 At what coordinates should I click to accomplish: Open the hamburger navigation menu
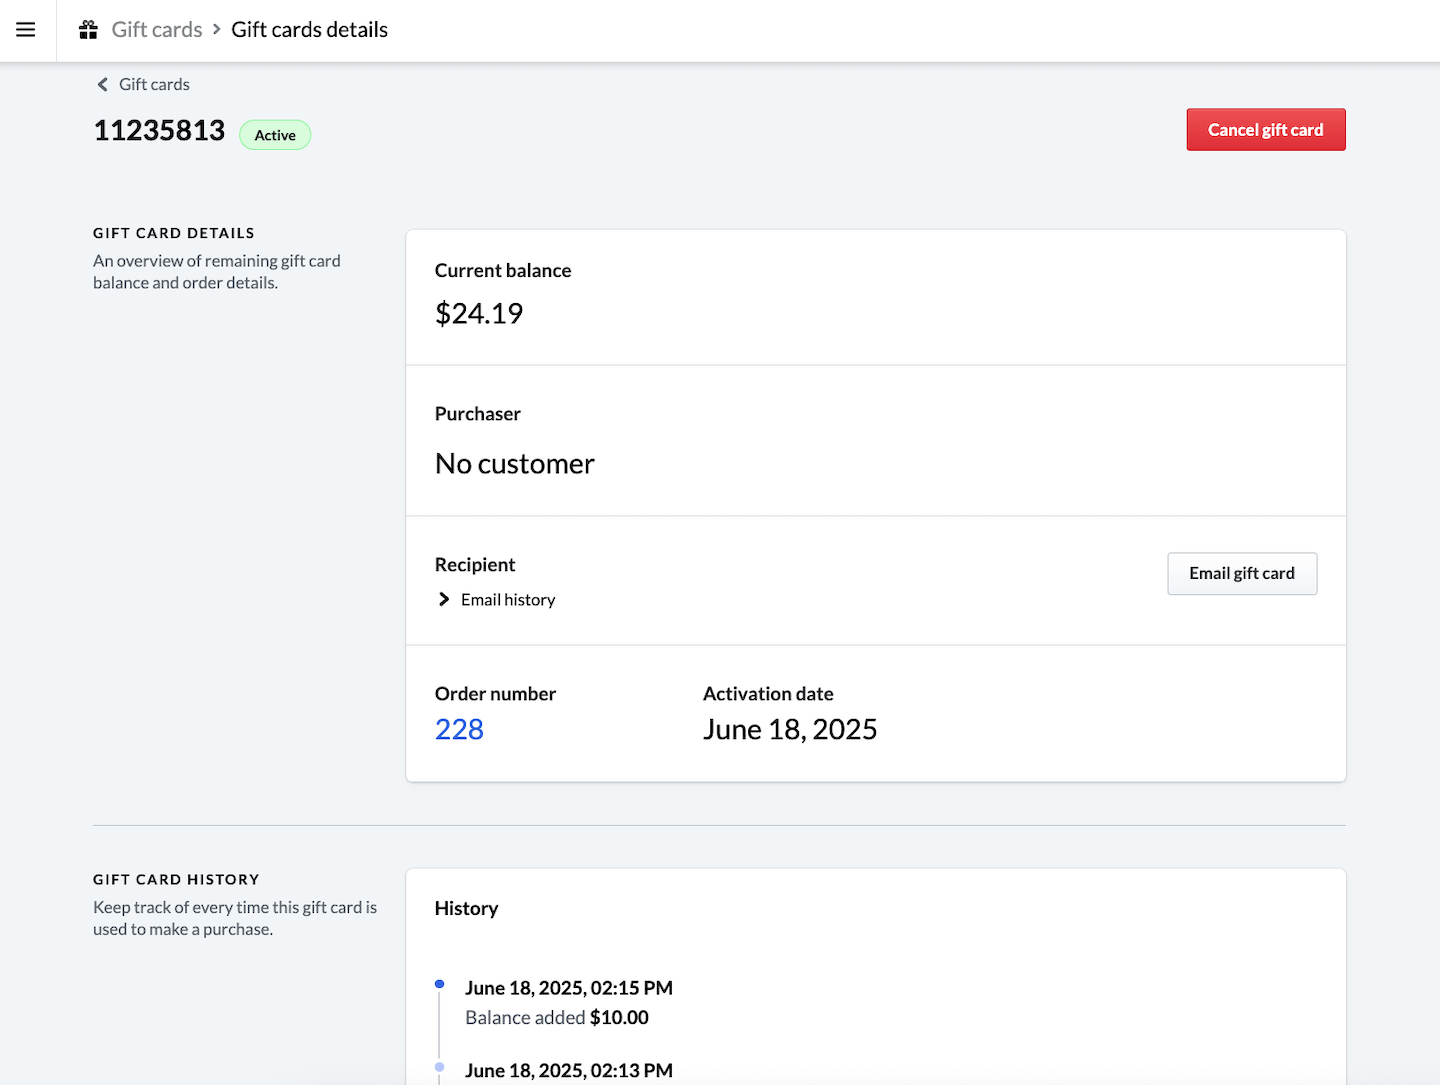26,30
